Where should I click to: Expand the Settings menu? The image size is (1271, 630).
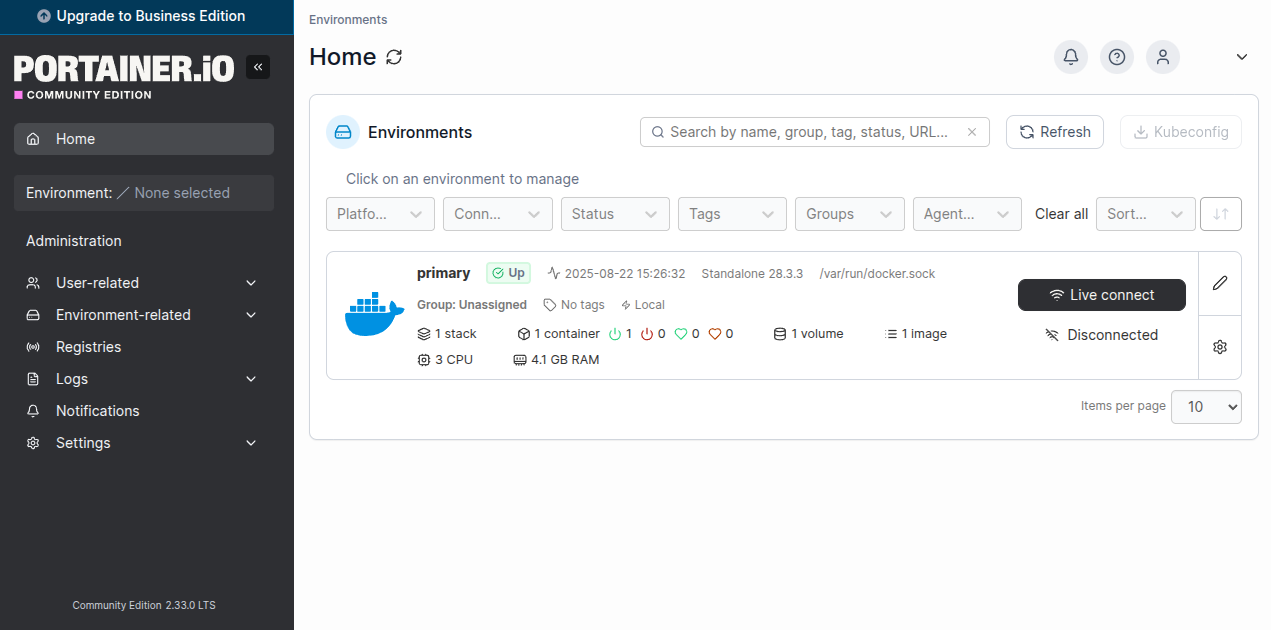144,443
